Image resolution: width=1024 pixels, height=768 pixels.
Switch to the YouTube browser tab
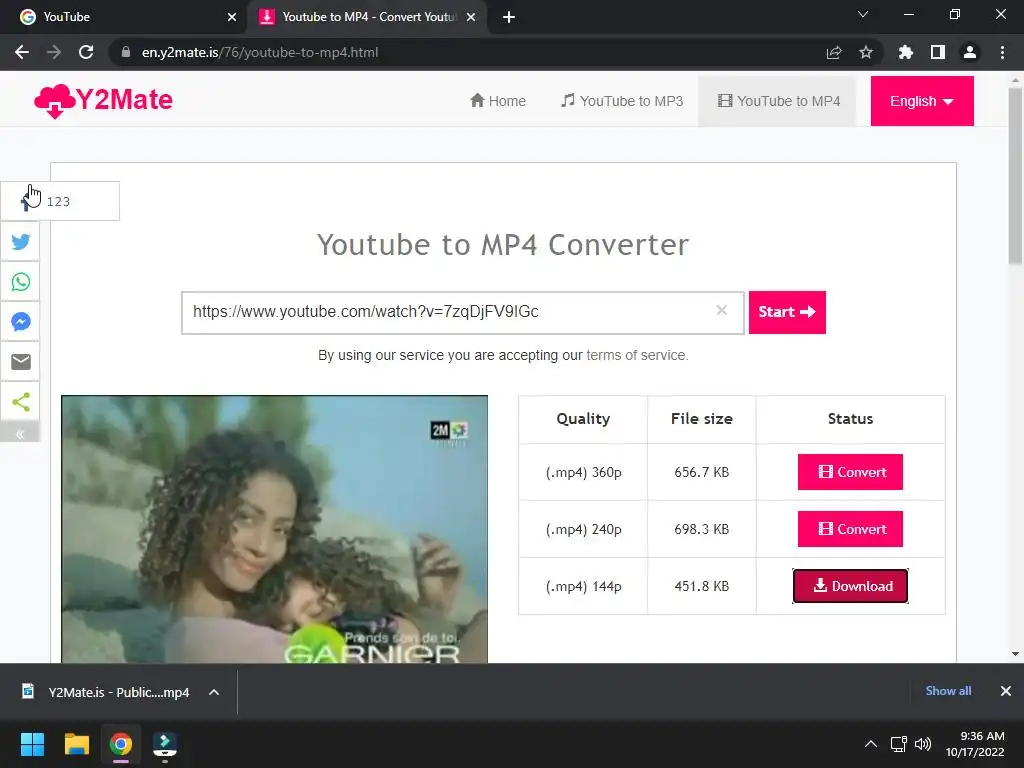[124, 17]
